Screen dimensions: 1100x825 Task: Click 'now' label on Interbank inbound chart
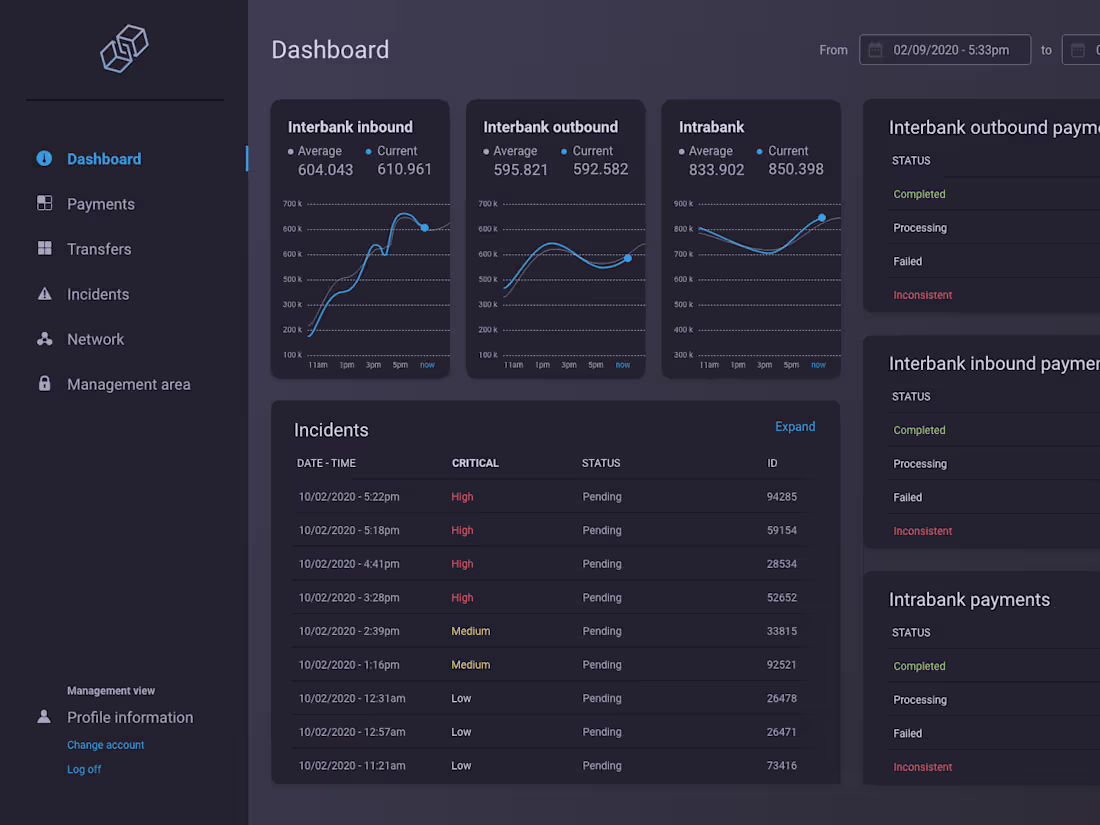click(427, 365)
